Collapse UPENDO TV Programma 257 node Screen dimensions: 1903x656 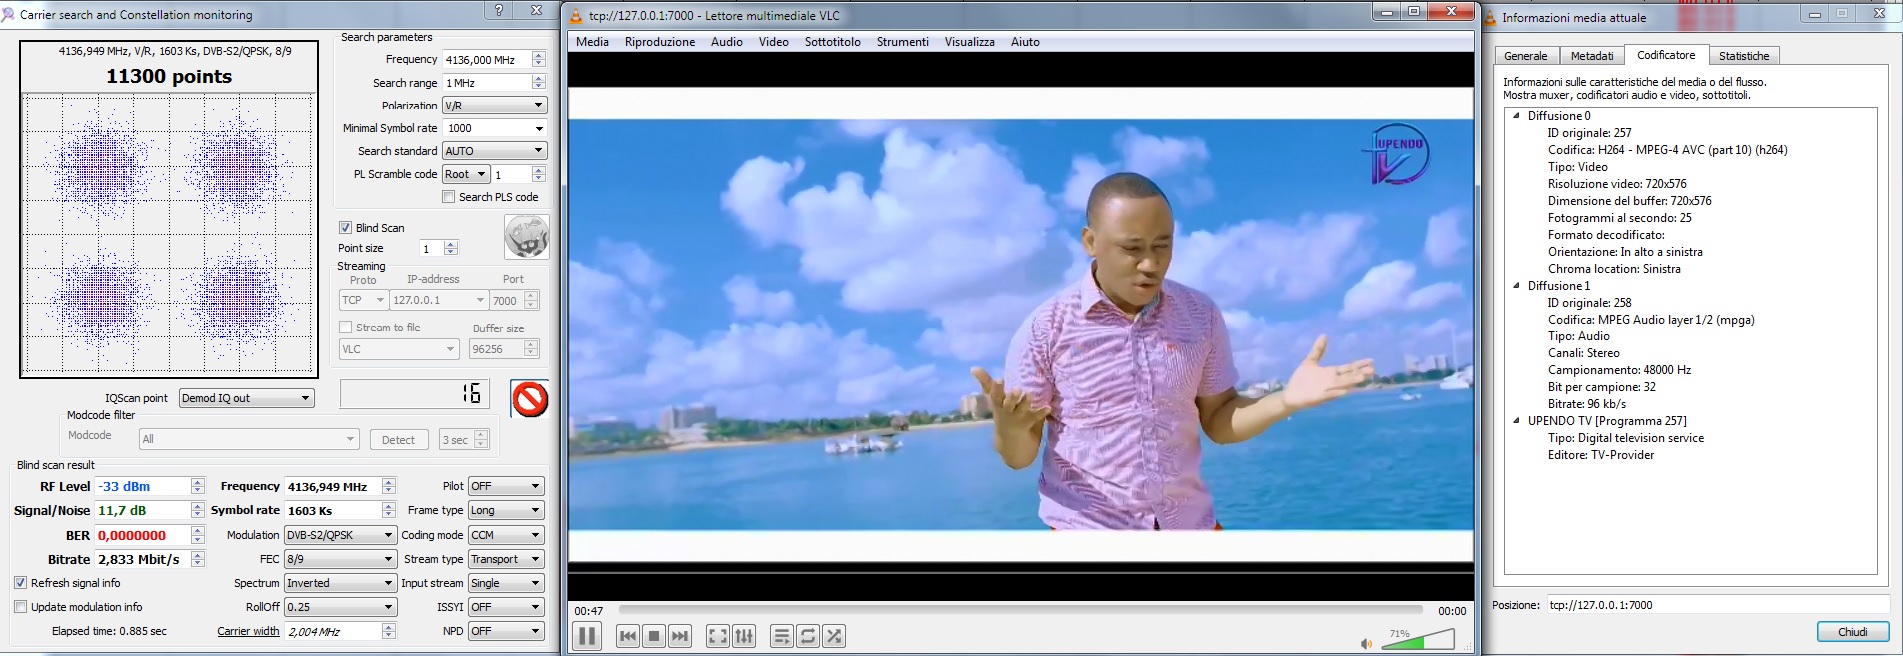click(x=1517, y=421)
